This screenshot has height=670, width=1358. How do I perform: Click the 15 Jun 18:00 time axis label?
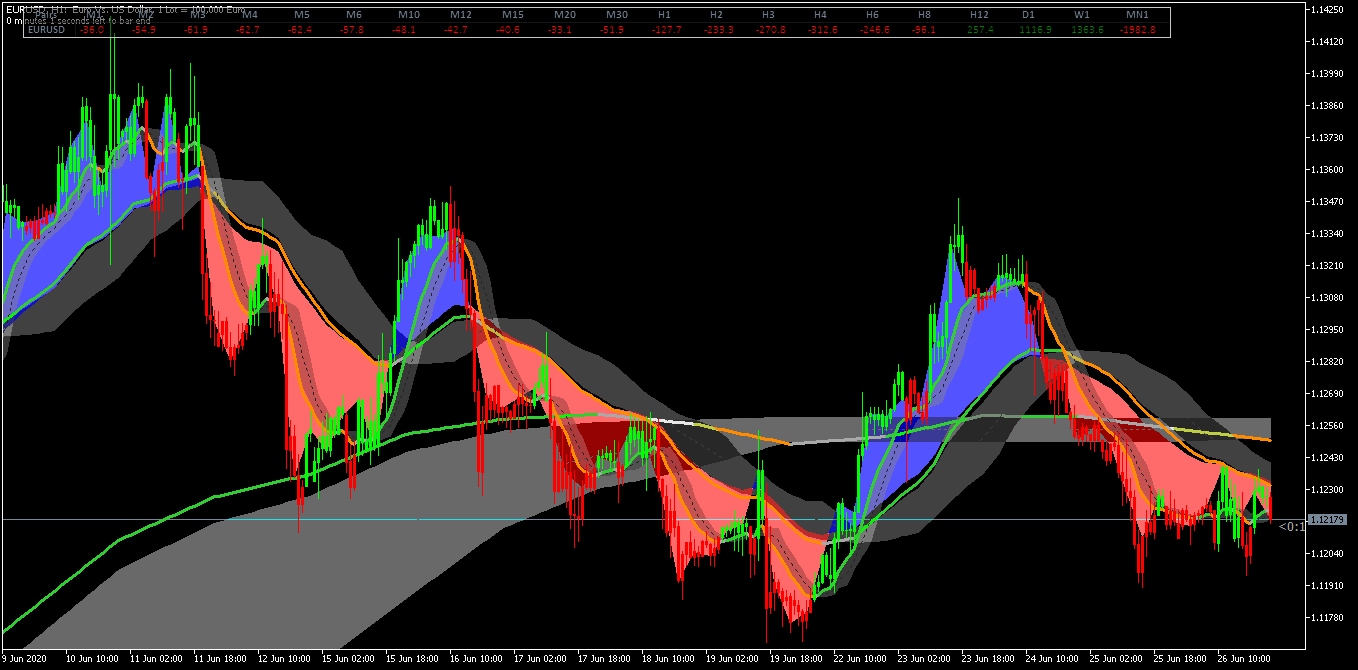point(414,660)
